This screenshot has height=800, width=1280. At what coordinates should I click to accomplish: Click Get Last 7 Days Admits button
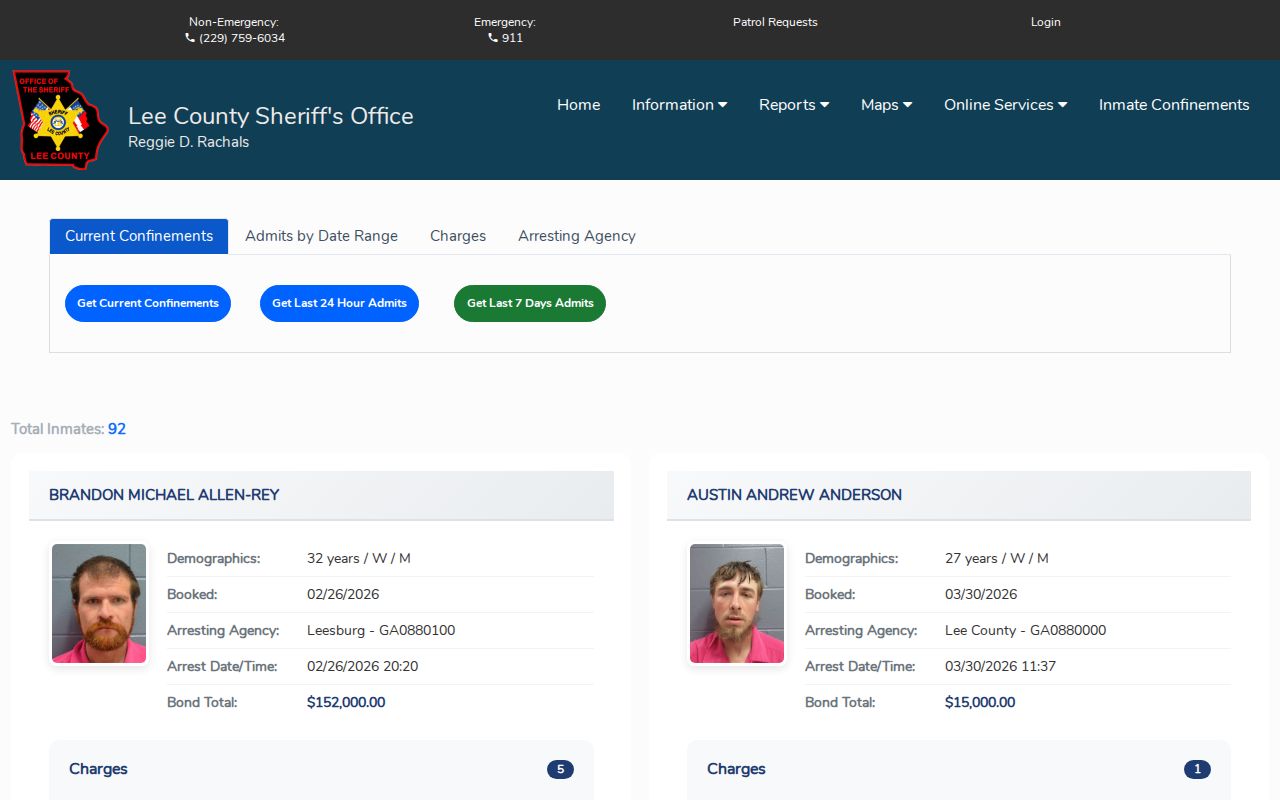point(530,303)
